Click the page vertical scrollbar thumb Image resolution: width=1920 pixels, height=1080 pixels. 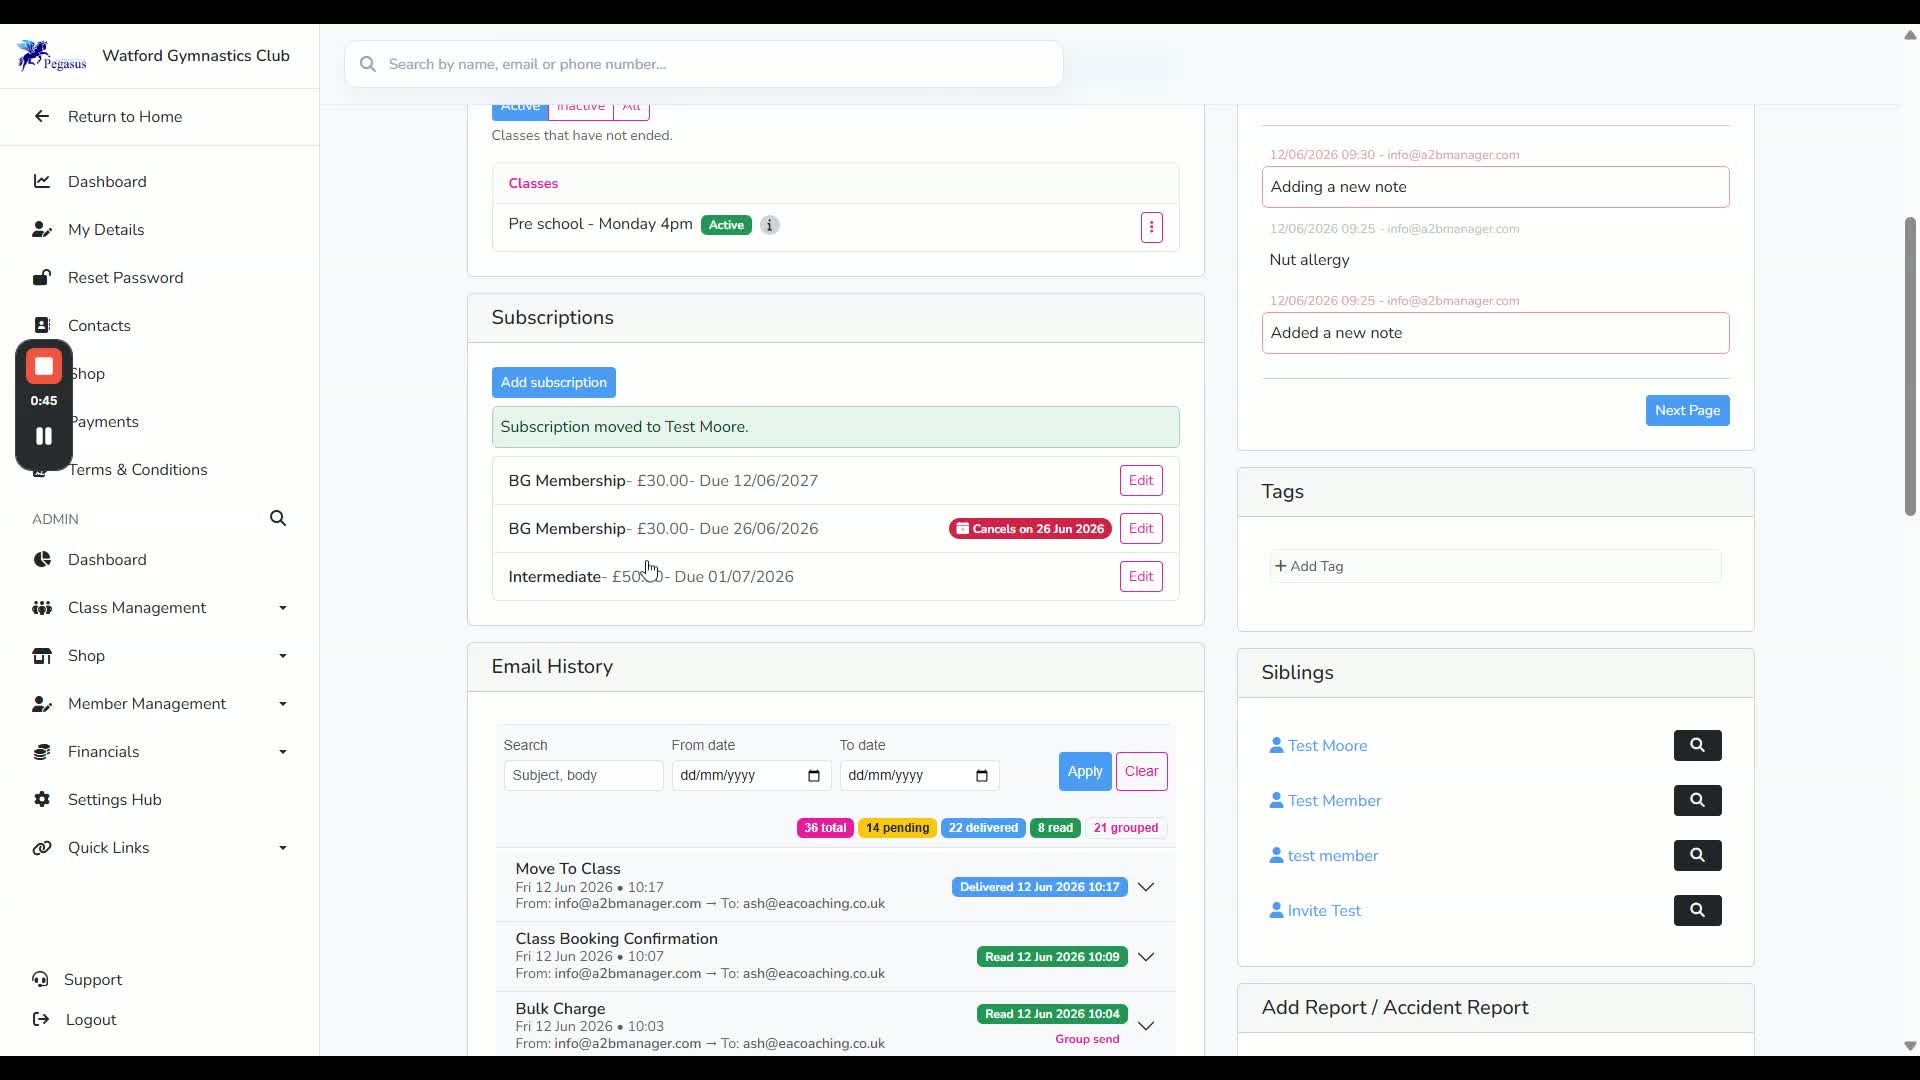1910,366
